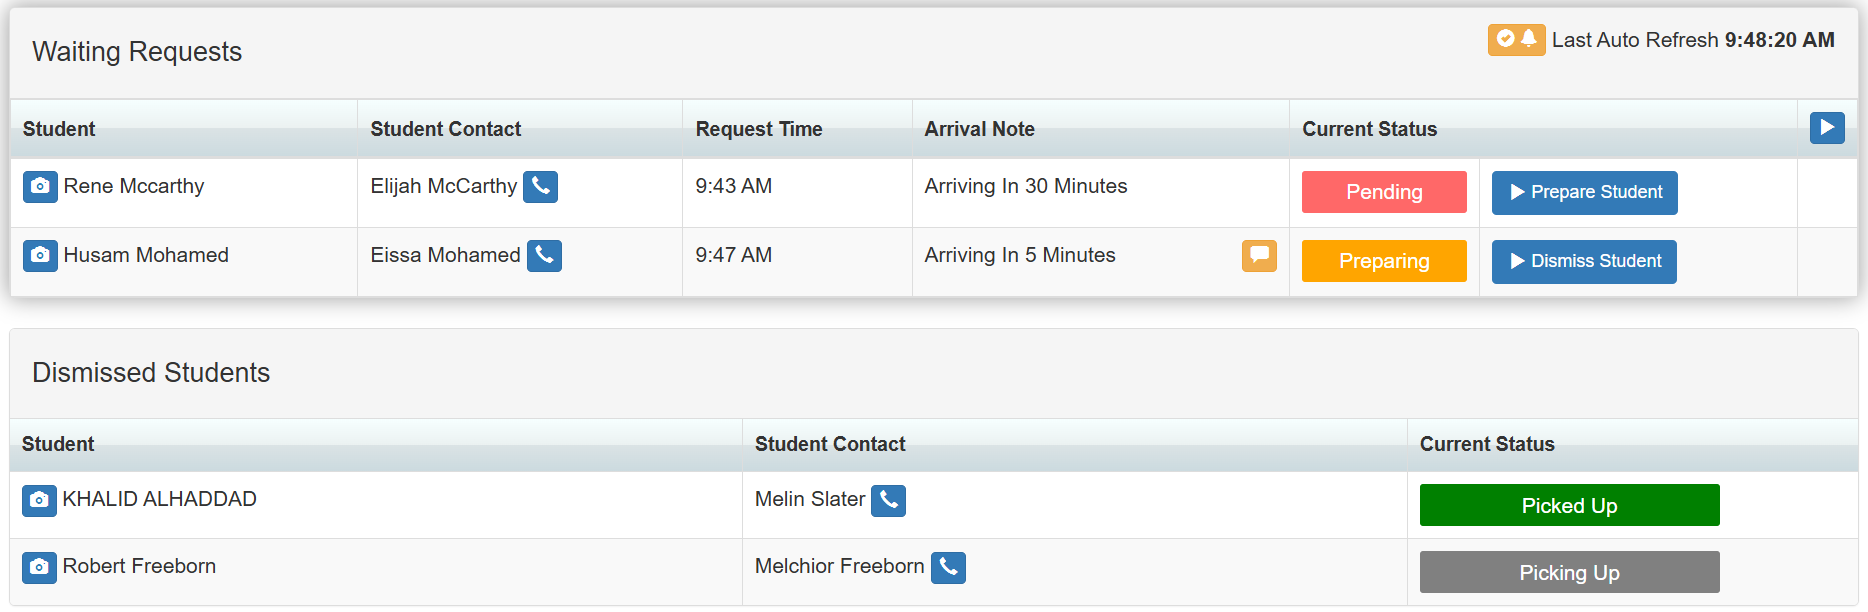Click the Waiting Requests Student column header

pos(59,129)
